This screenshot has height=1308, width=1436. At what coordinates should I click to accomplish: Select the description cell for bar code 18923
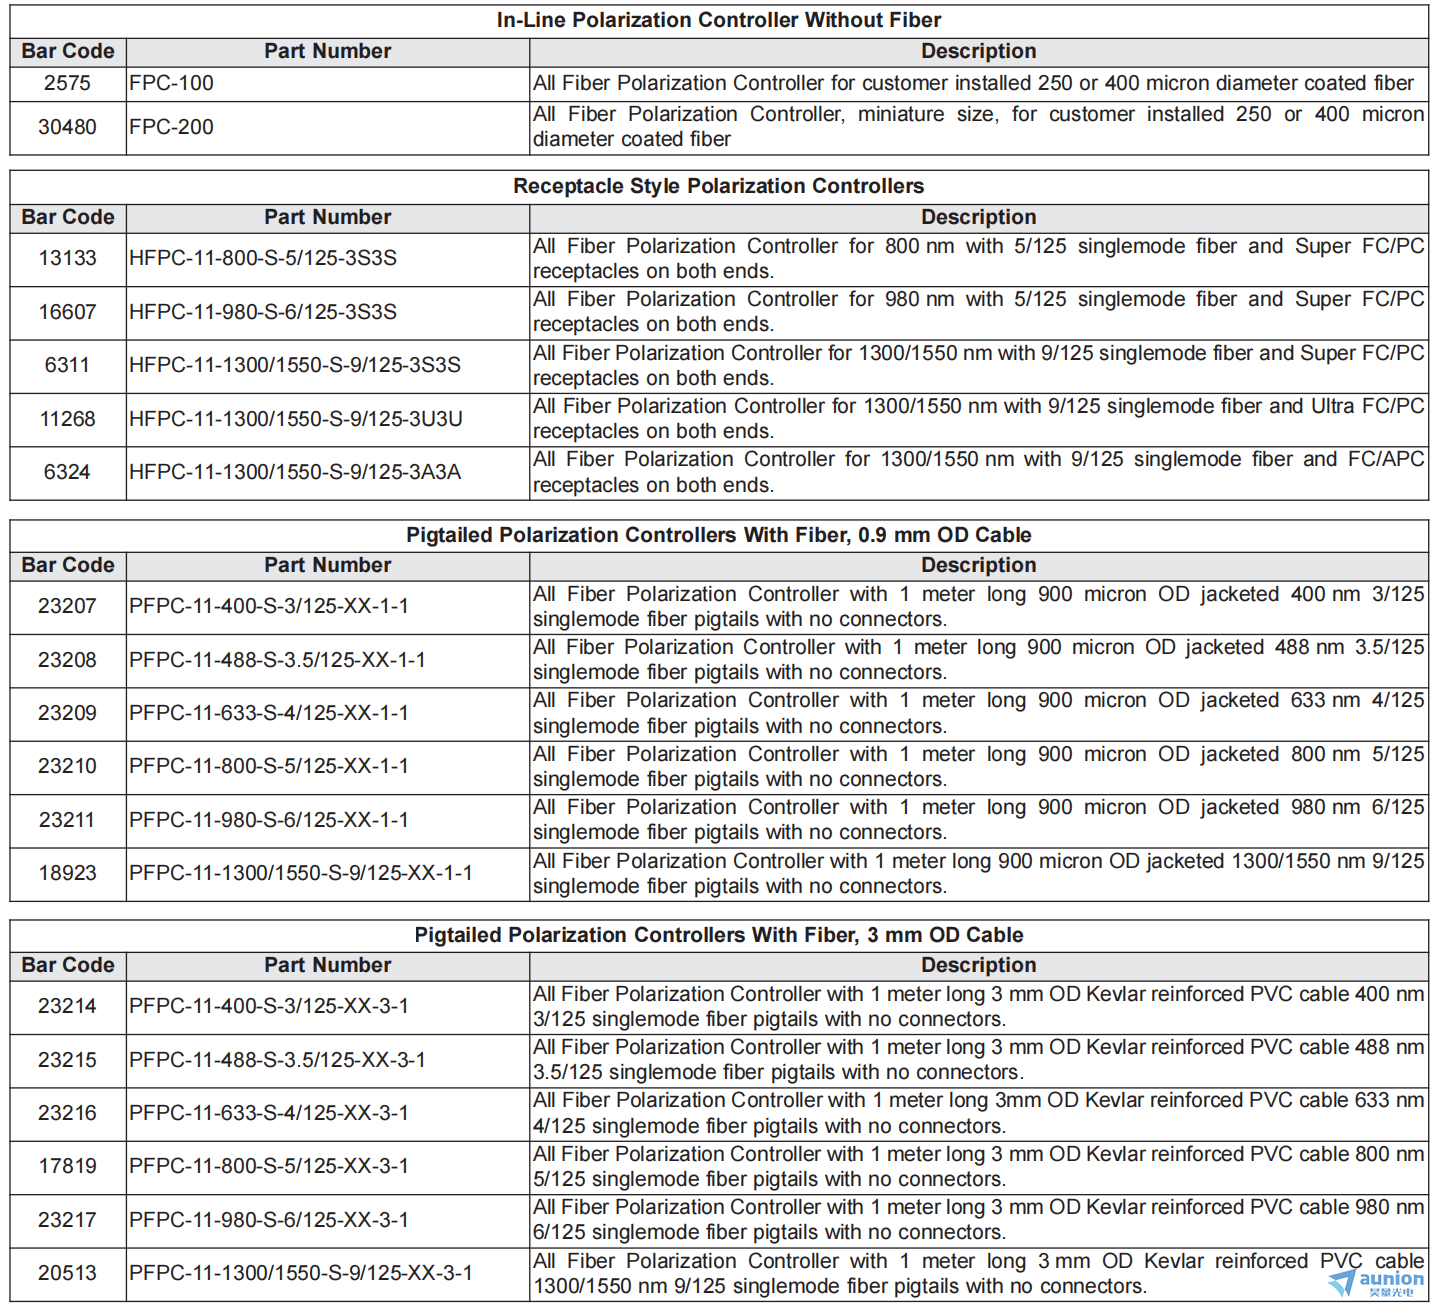(x=978, y=873)
